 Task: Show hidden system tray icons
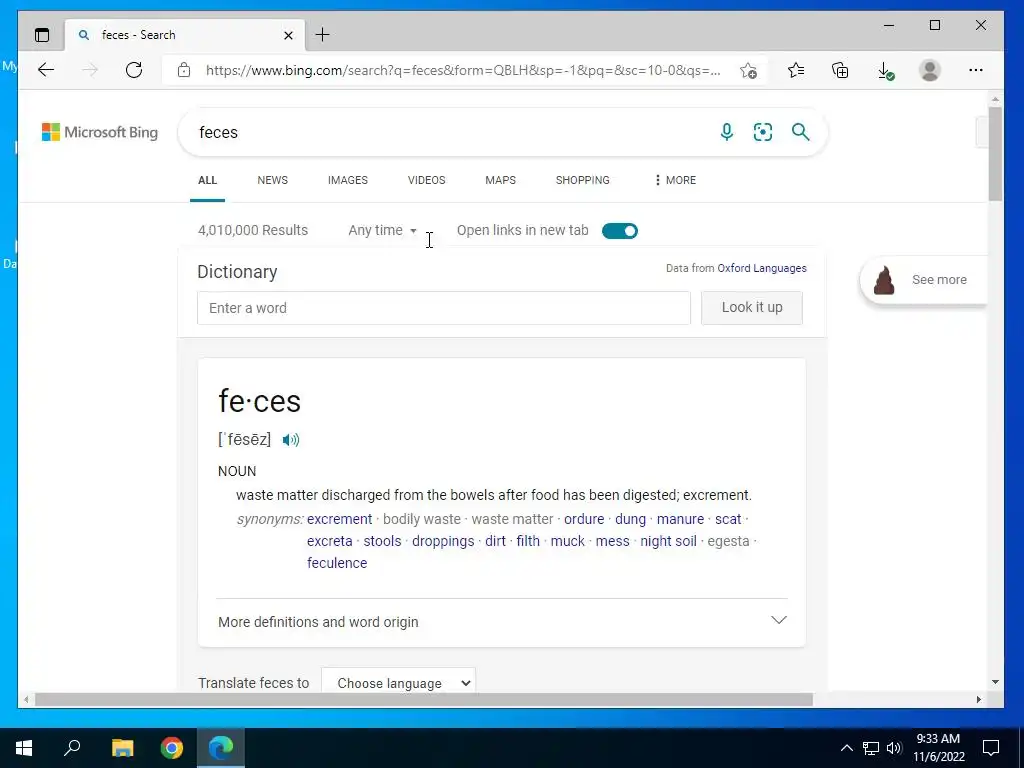coord(846,748)
